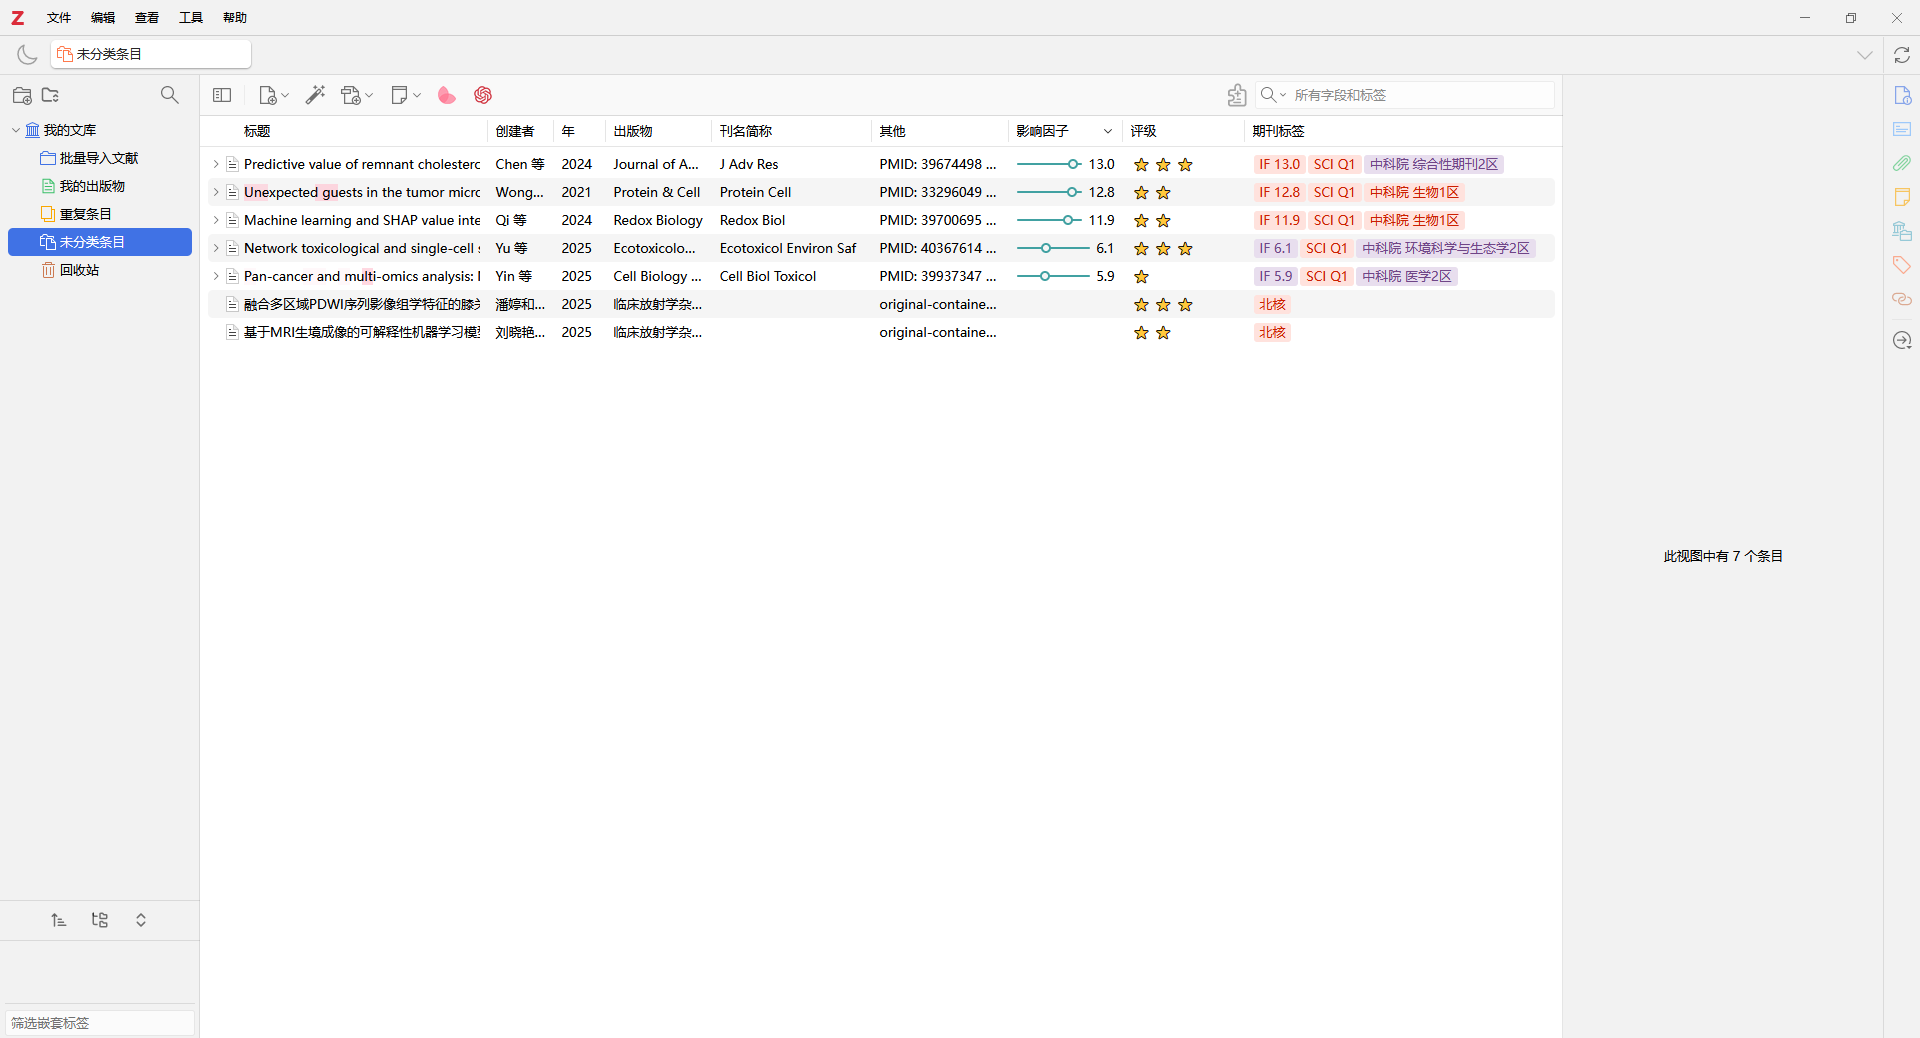Open the new item dropdown in toolbar
The image size is (1920, 1038).
click(x=273, y=95)
